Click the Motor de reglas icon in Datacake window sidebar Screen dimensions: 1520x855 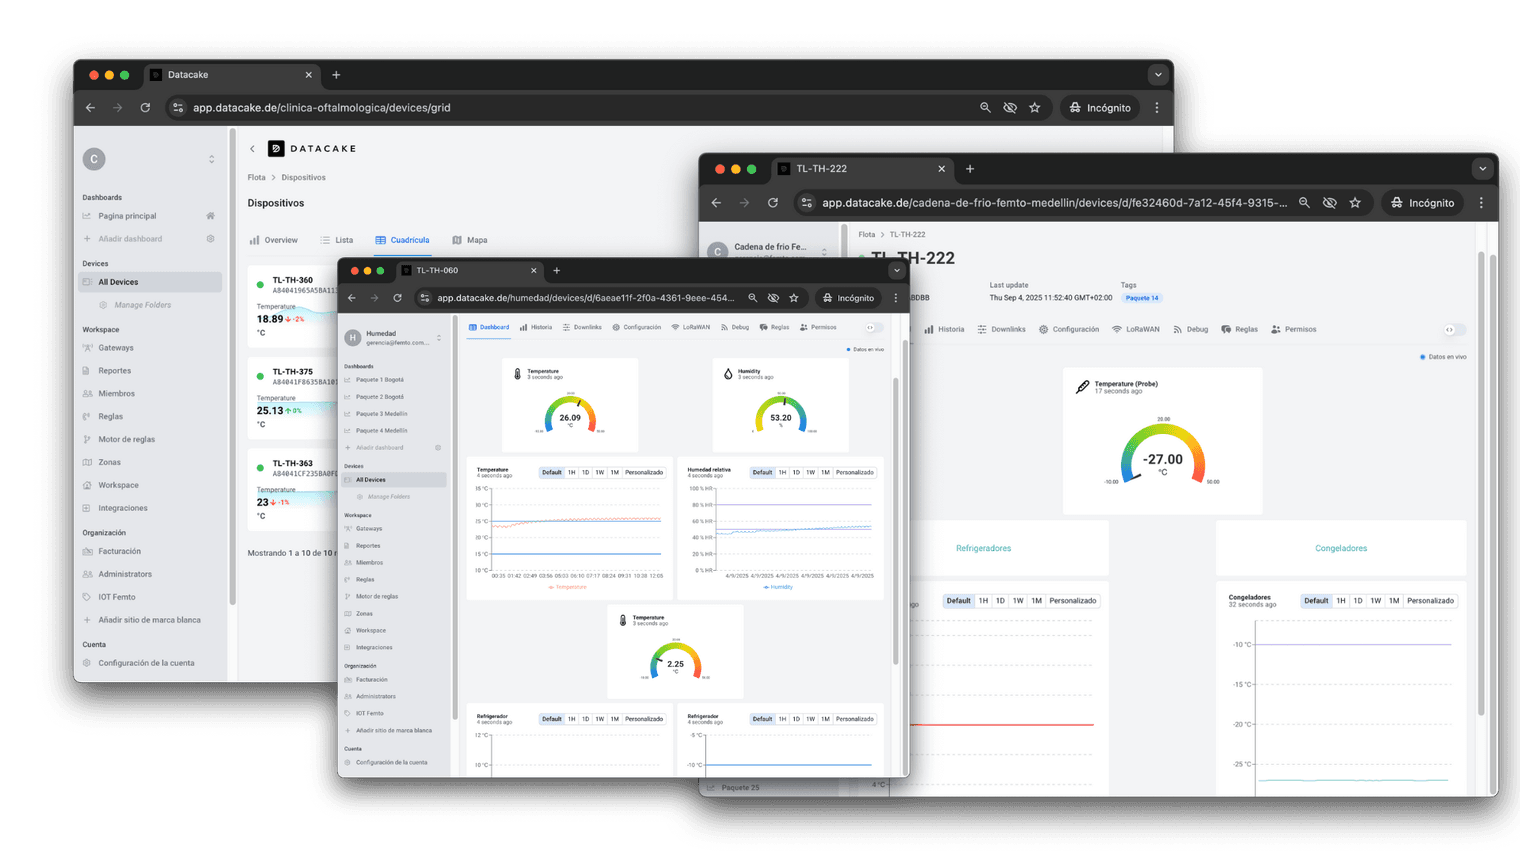[87, 439]
